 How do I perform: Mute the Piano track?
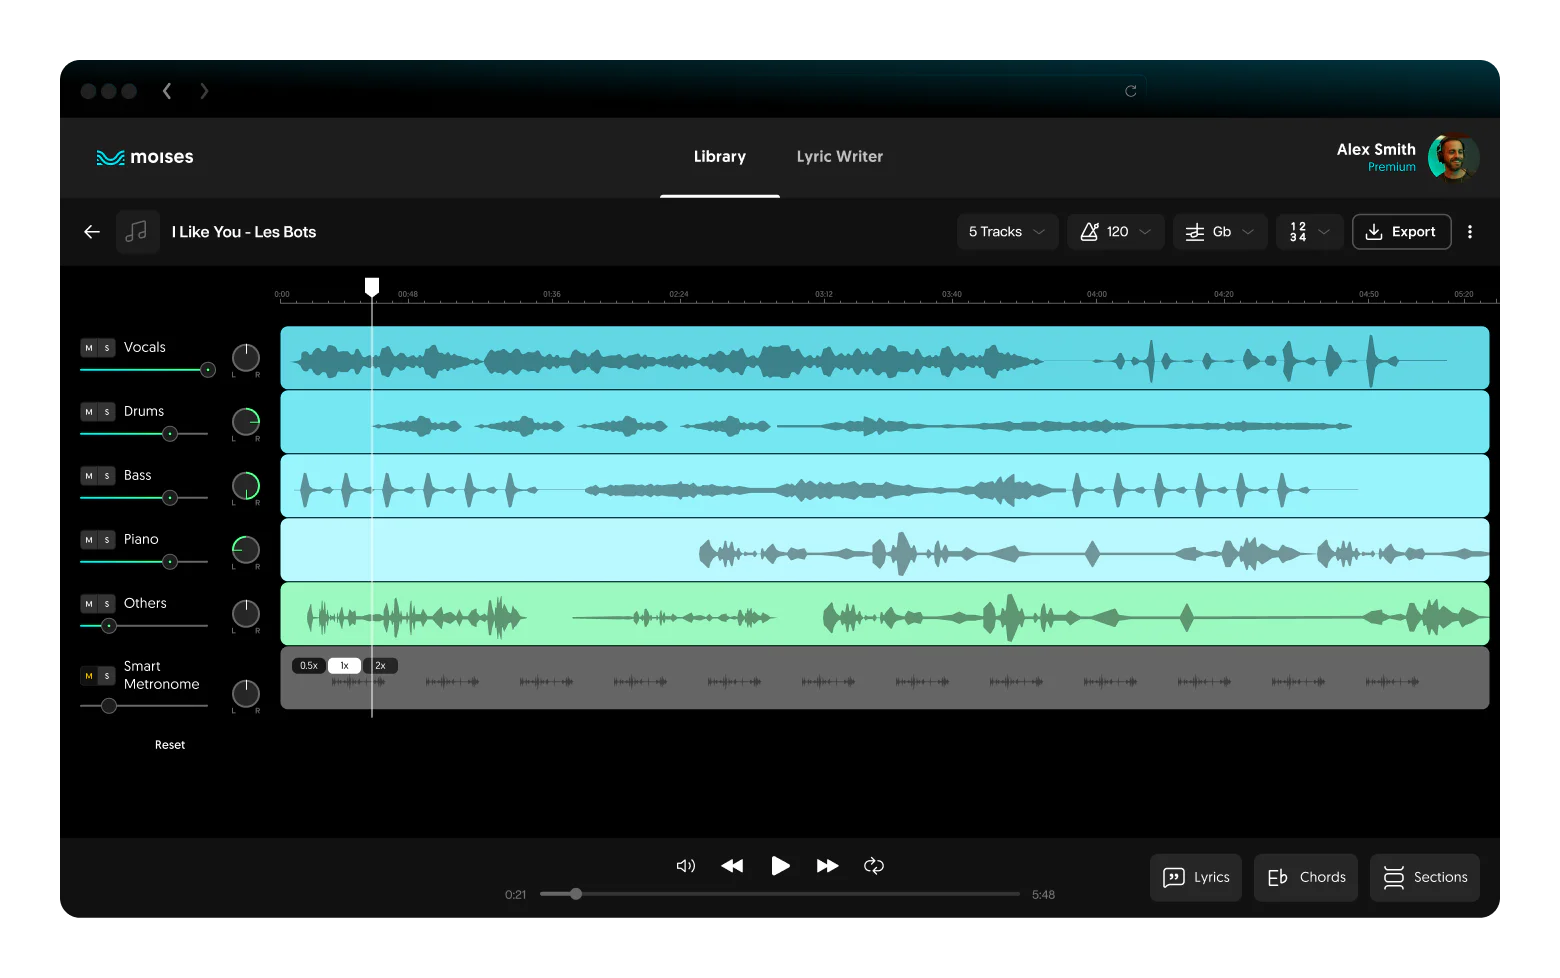click(x=89, y=540)
